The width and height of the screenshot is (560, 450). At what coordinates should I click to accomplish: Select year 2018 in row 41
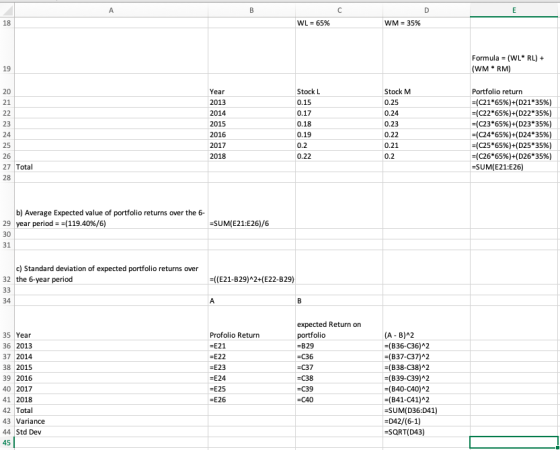pos(111,400)
